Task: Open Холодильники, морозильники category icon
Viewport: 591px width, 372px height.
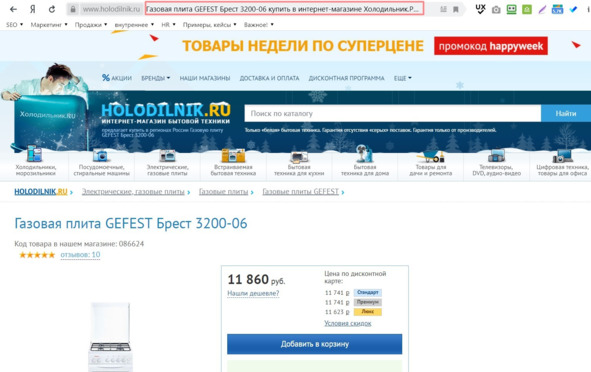Action: (x=34, y=155)
